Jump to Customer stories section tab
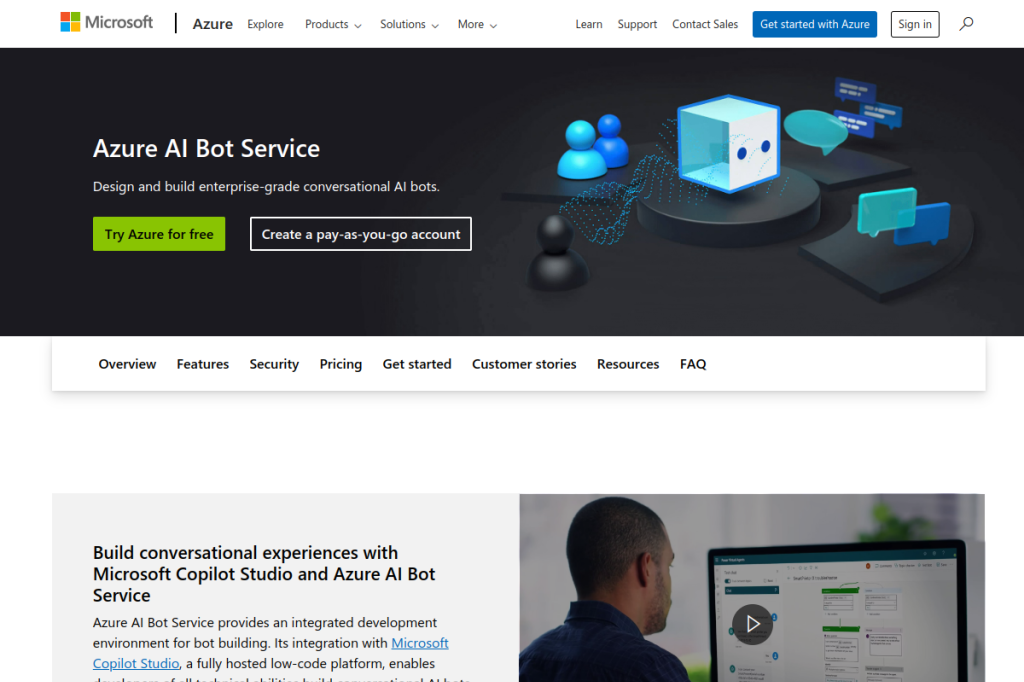1024x682 pixels. pos(524,364)
